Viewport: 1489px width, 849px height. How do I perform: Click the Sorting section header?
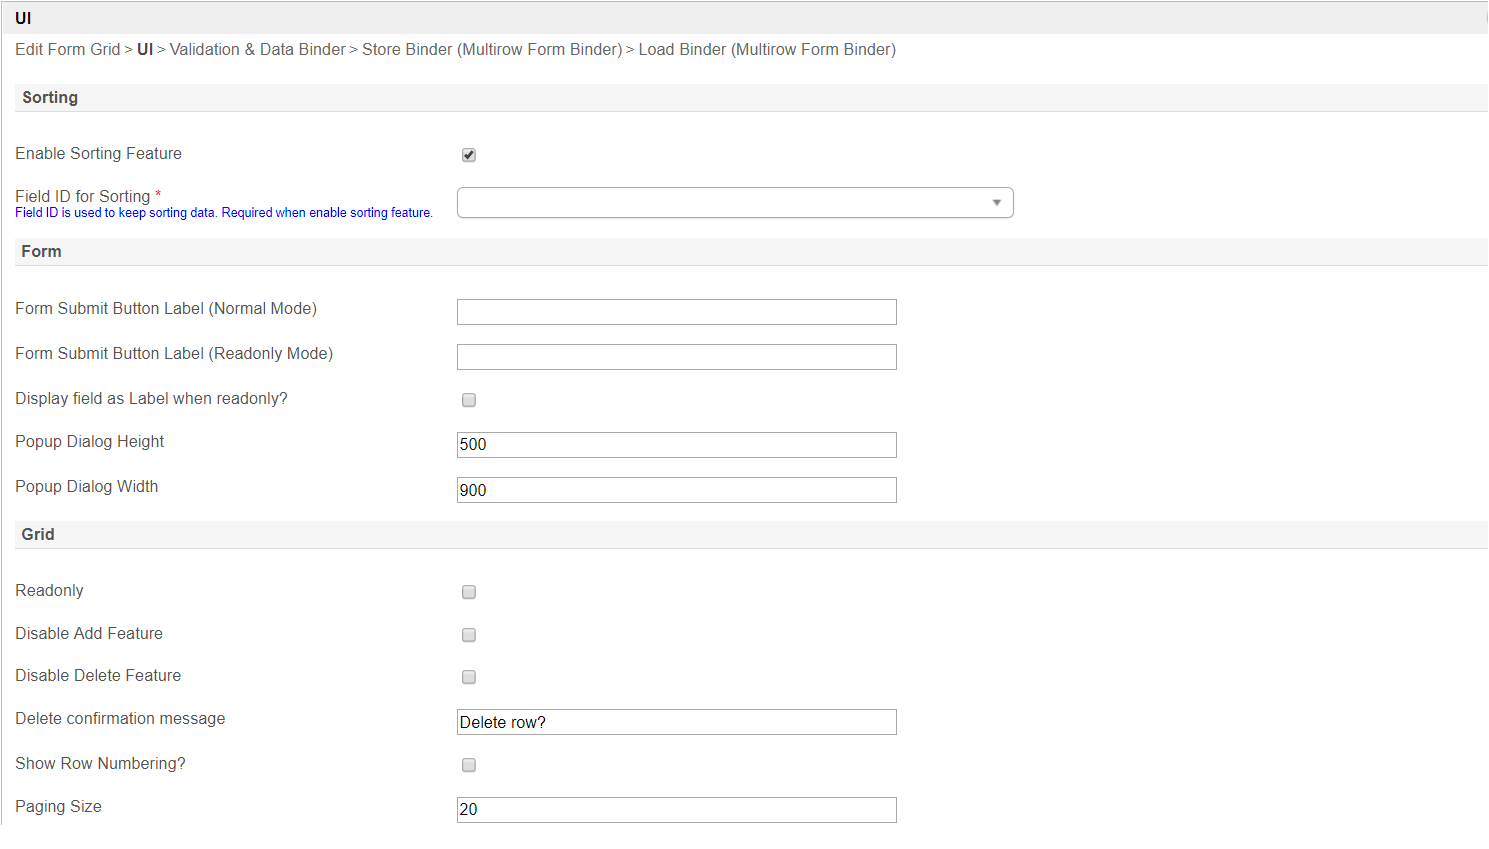coord(50,98)
